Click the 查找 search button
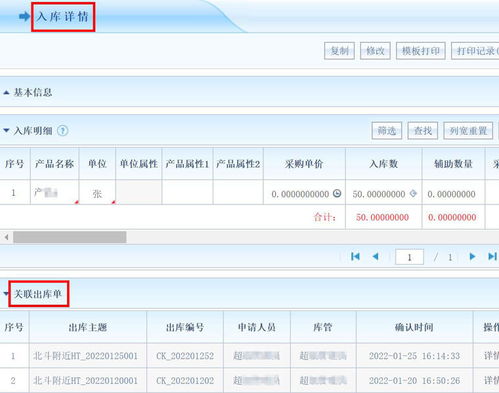The height and width of the screenshot is (393, 499). (423, 131)
